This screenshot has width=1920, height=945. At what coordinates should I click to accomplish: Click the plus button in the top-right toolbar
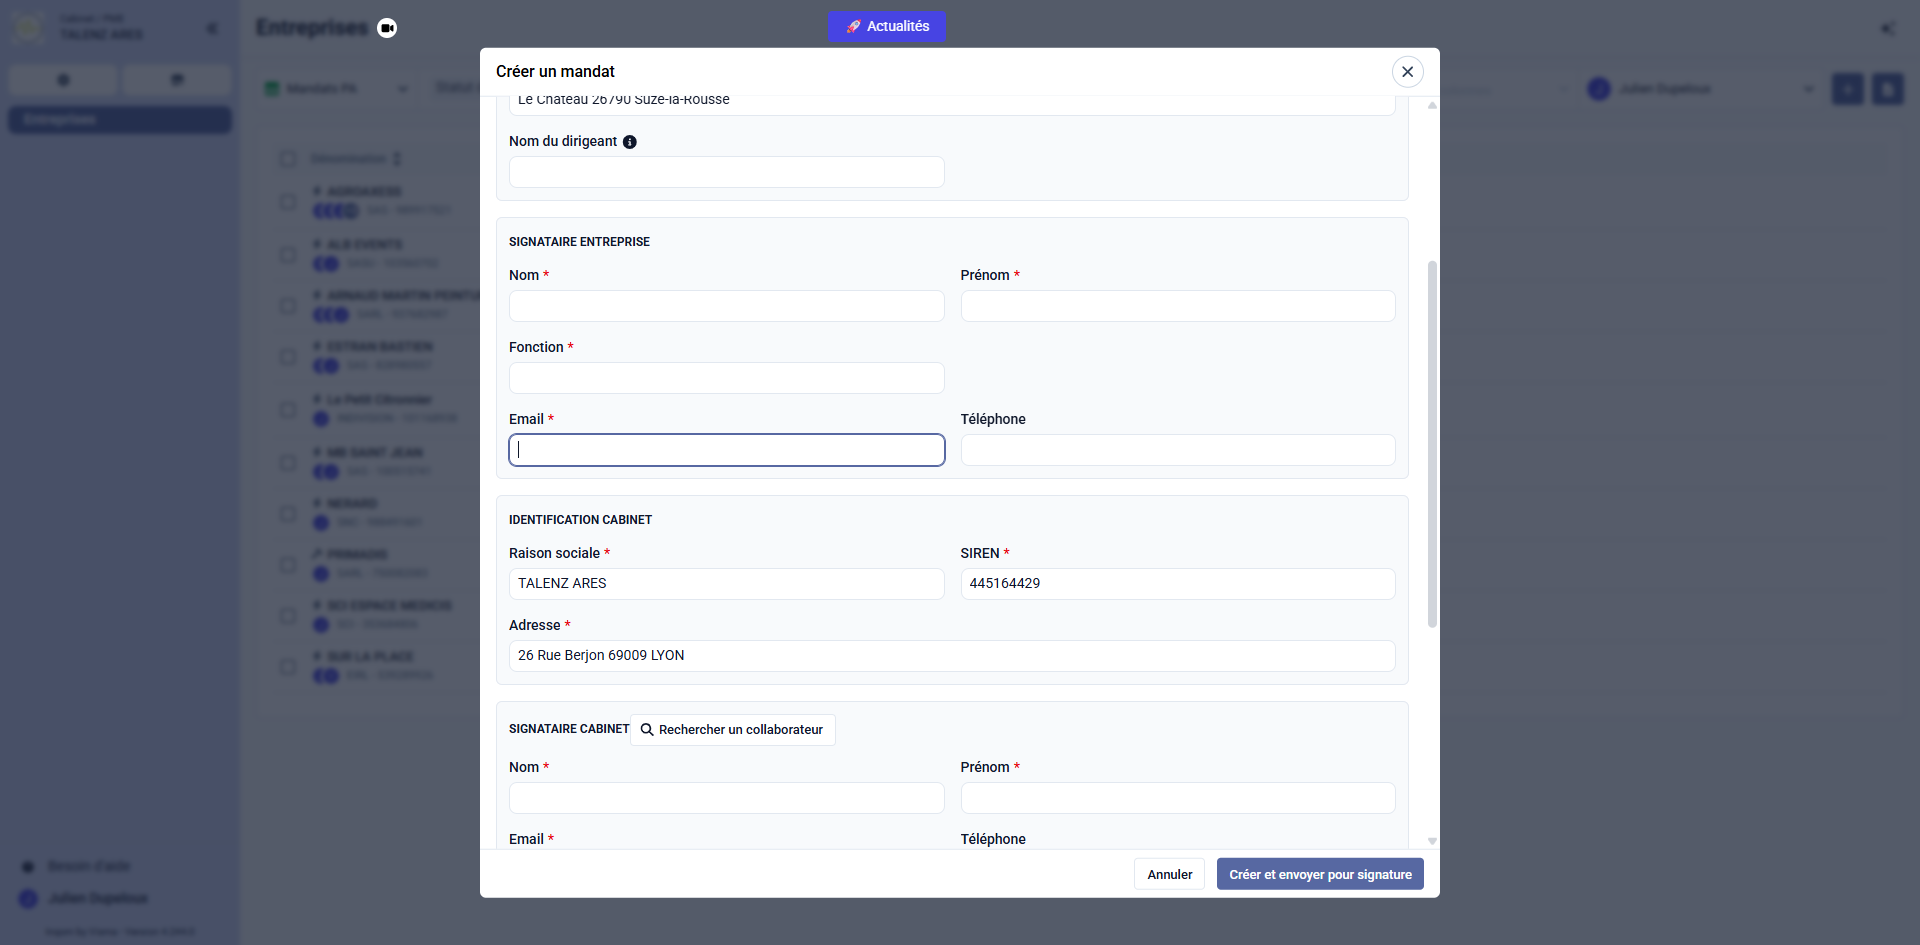[1847, 89]
